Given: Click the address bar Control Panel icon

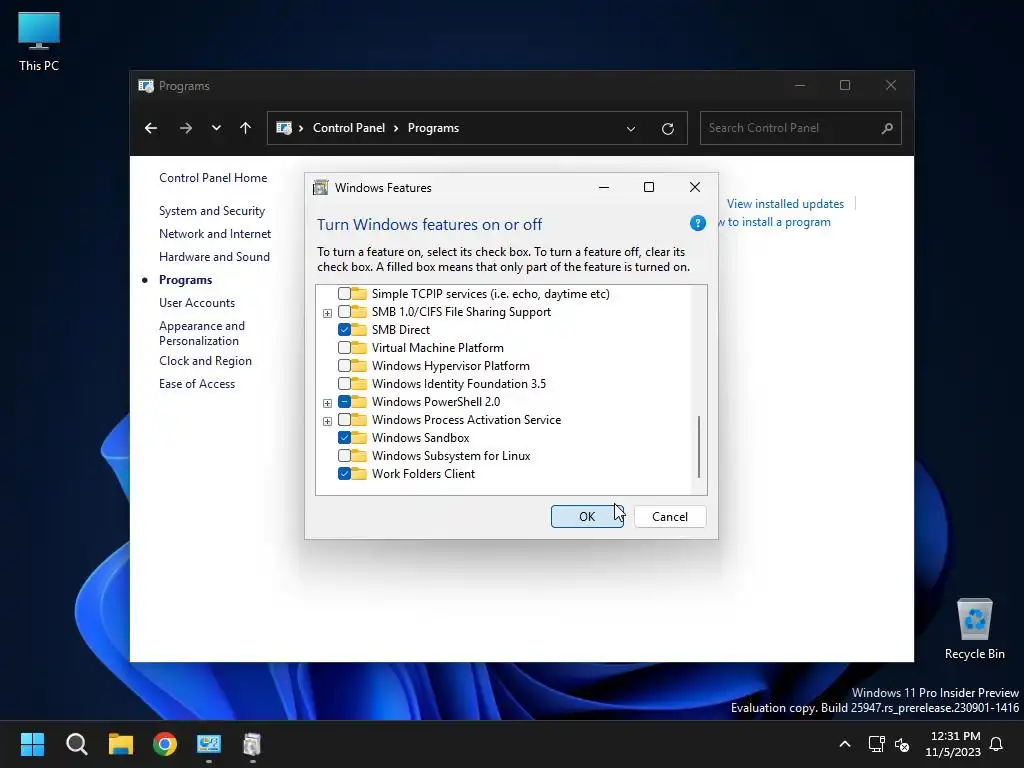Looking at the screenshot, I should [283, 128].
